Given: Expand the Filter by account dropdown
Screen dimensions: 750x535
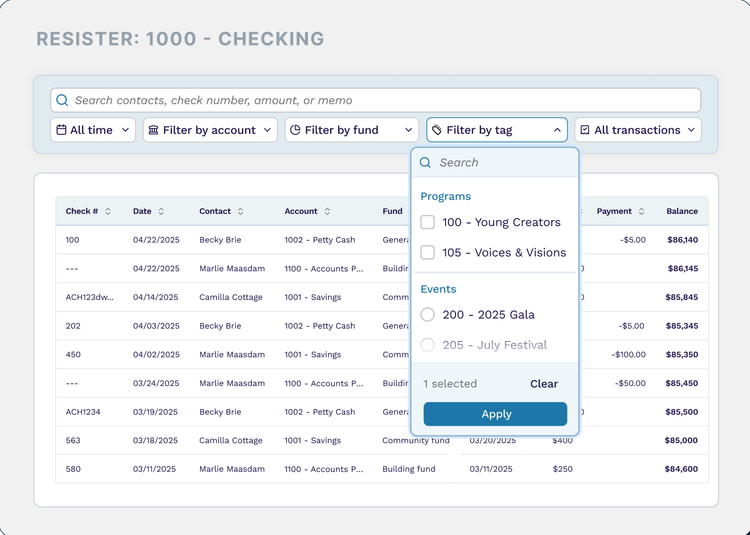Looking at the screenshot, I should click(211, 130).
